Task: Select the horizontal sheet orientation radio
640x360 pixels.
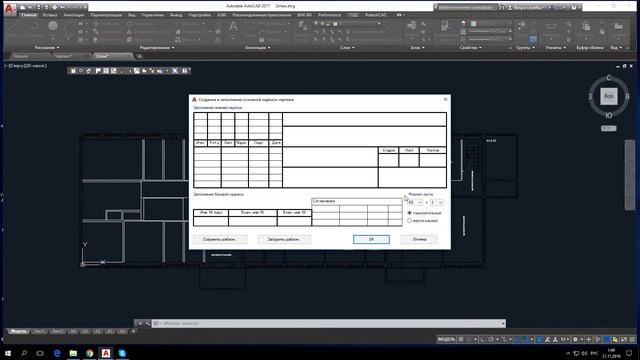Action: pyautogui.click(x=410, y=213)
